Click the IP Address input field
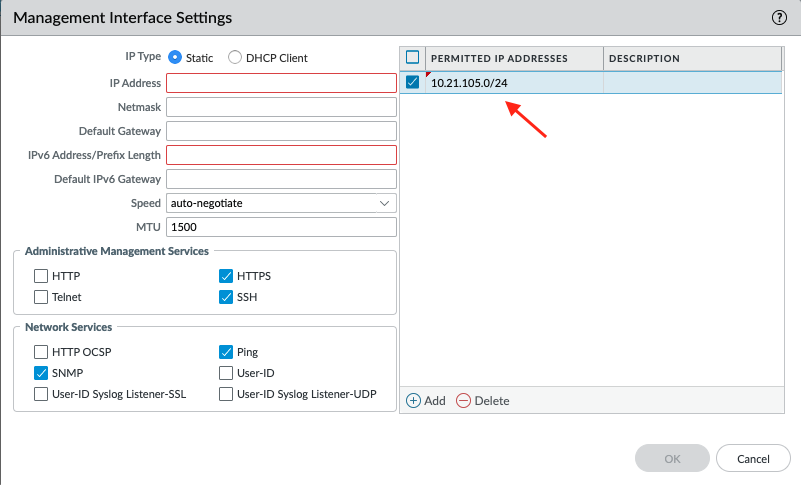This screenshot has height=485, width=801. pyautogui.click(x=281, y=83)
